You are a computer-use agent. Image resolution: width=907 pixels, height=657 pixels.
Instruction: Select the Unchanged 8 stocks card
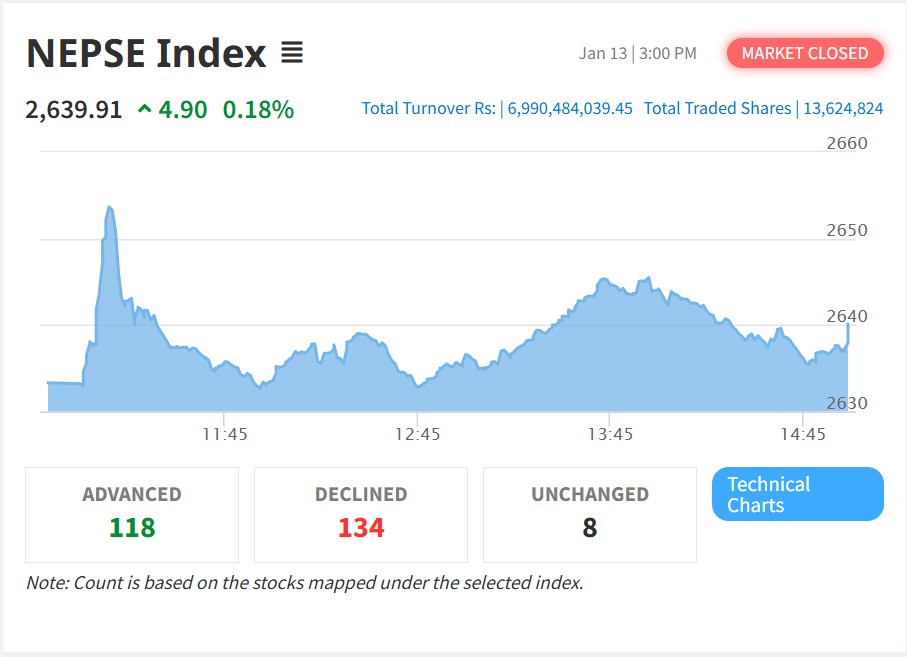589,514
